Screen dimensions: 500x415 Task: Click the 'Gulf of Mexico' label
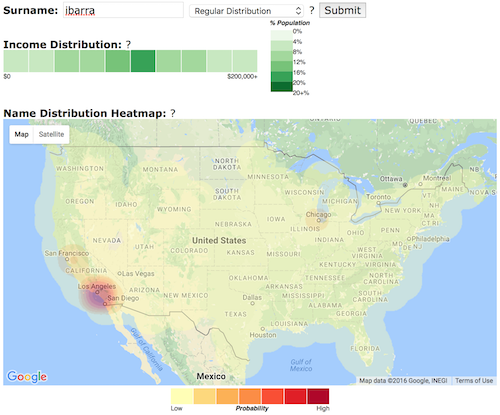pyautogui.click(x=301, y=365)
